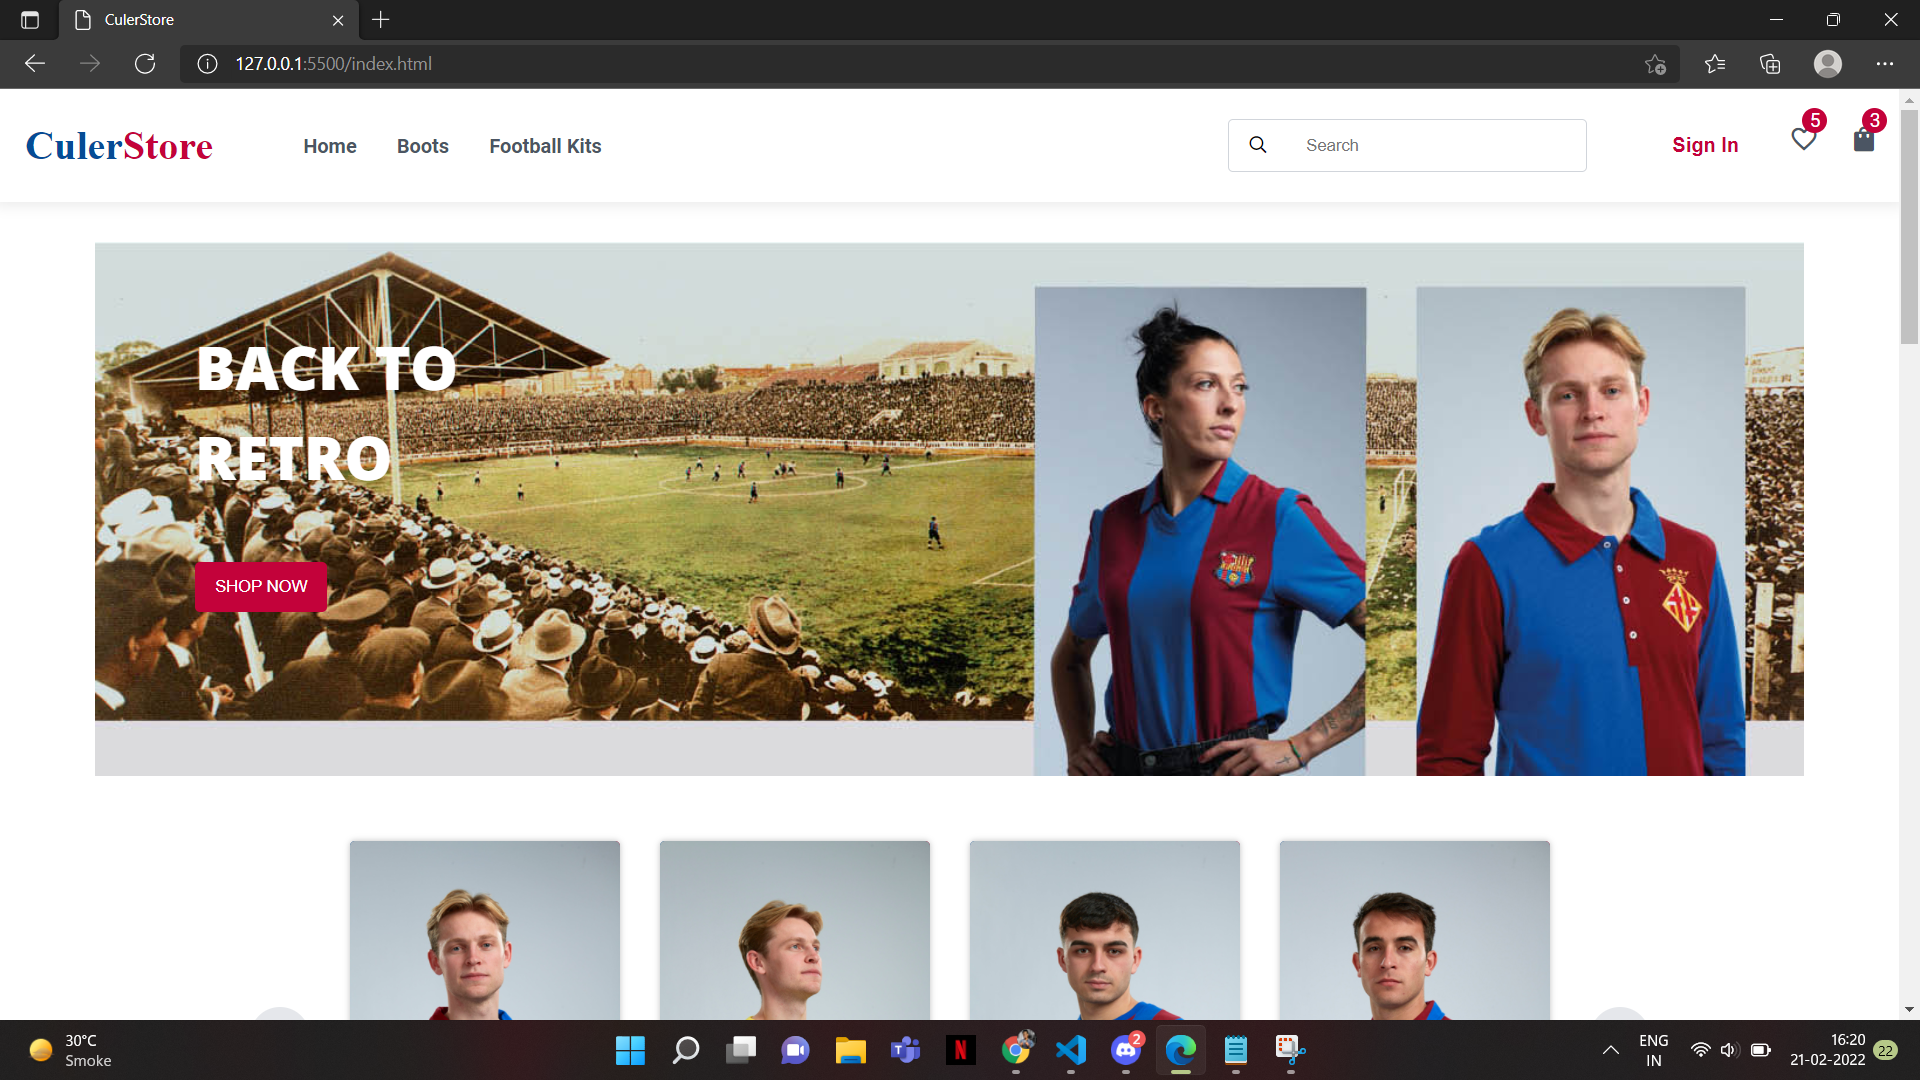The height and width of the screenshot is (1080, 1920).
Task: Click the search magnifier icon
Action: 1258,145
